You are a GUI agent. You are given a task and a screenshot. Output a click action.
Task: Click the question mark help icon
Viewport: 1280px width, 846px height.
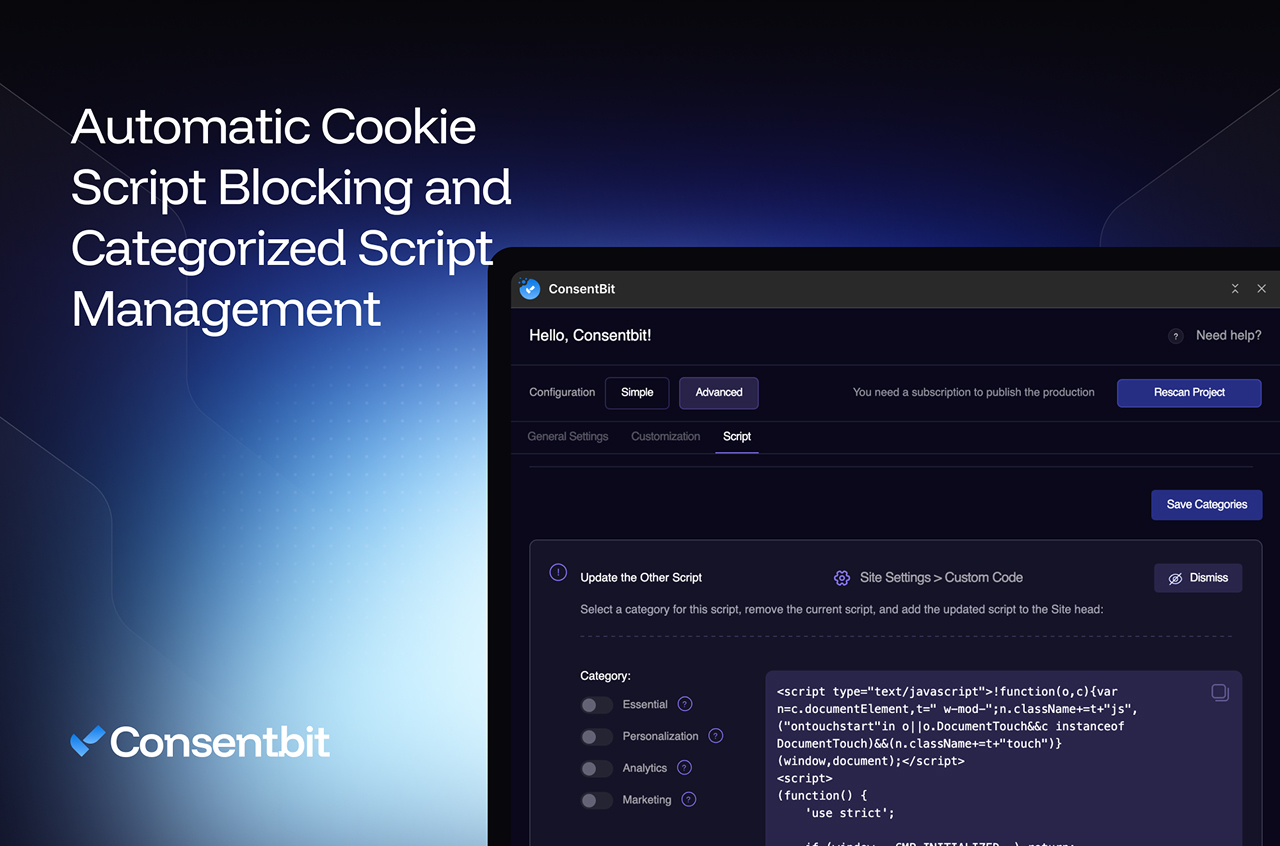[x=1176, y=336]
